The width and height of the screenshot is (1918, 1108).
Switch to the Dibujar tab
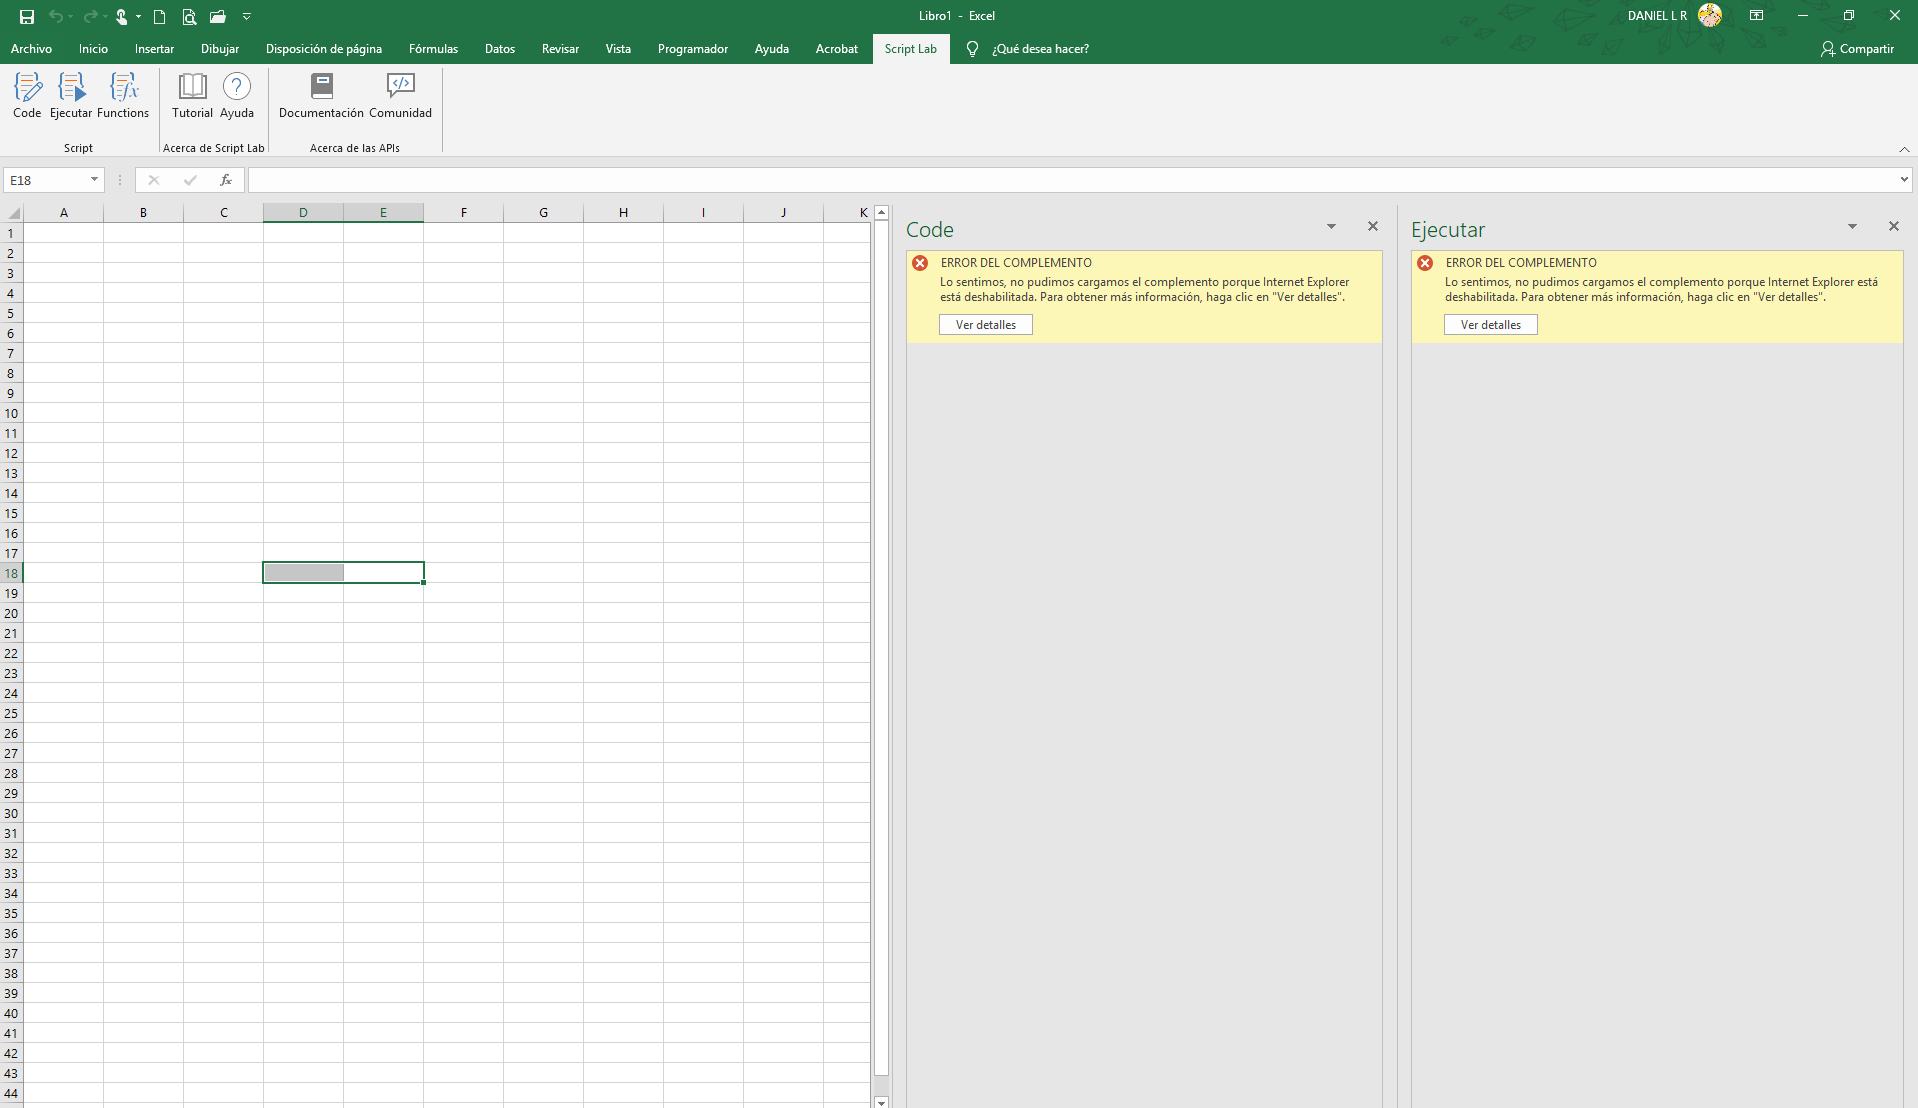(x=220, y=49)
